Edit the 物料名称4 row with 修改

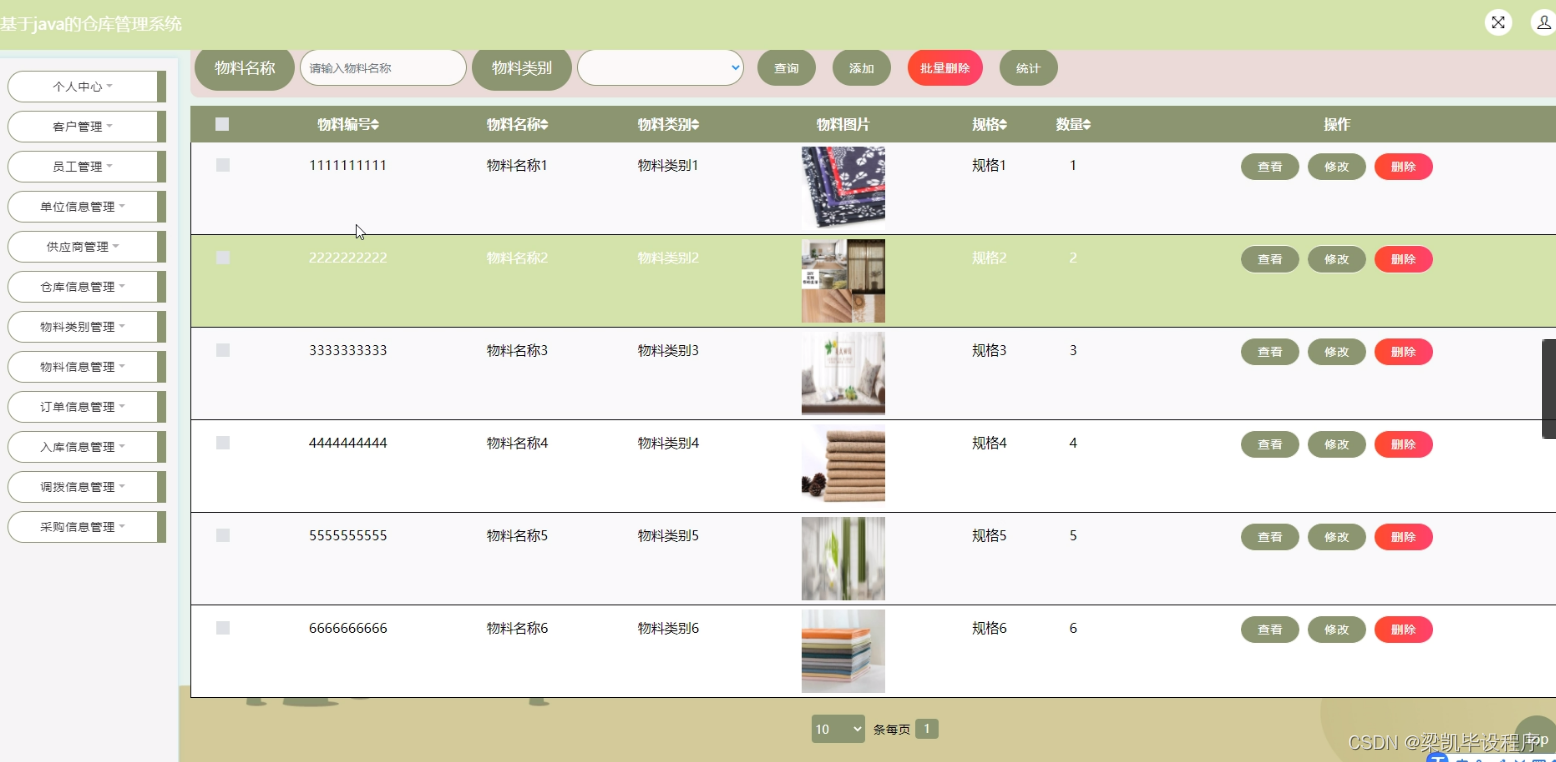click(x=1337, y=444)
